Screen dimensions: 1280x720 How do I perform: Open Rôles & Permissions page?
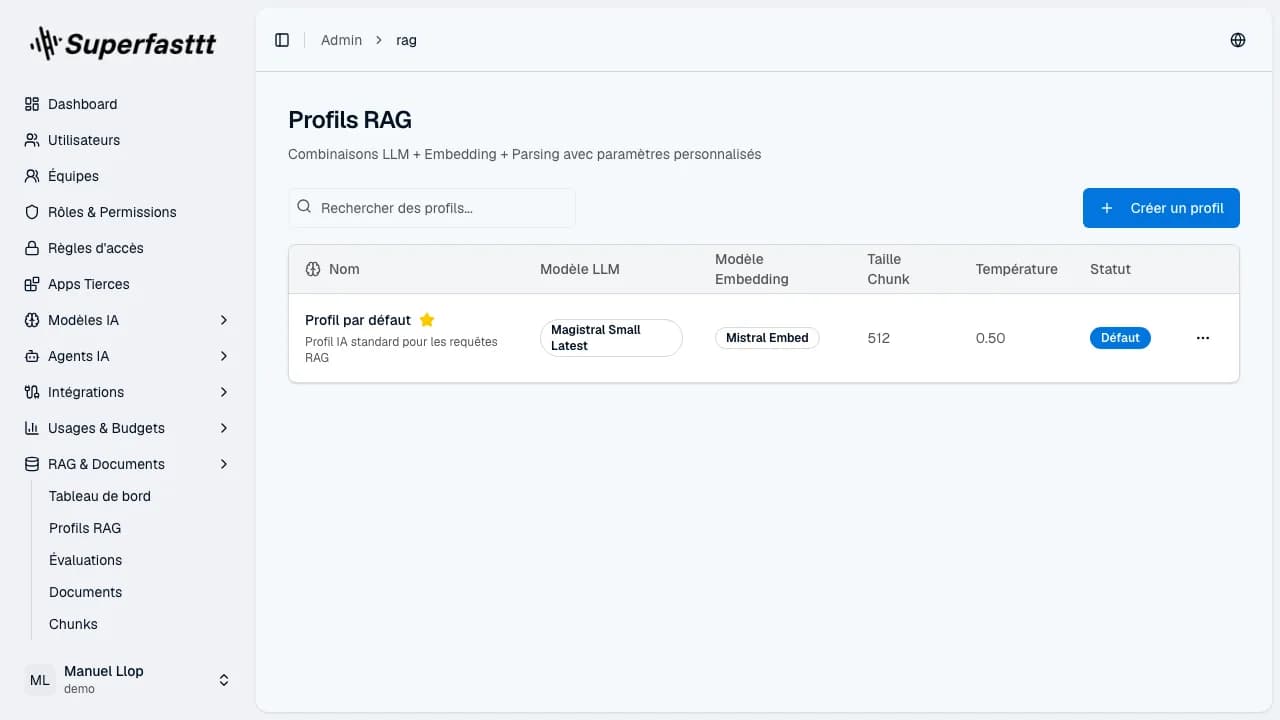pyautogui.click(x=128, y=212)
